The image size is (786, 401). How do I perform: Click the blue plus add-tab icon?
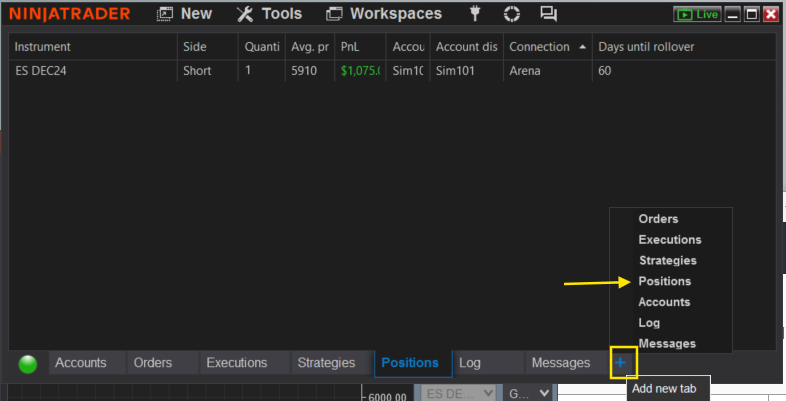click(x=621, y=362)
